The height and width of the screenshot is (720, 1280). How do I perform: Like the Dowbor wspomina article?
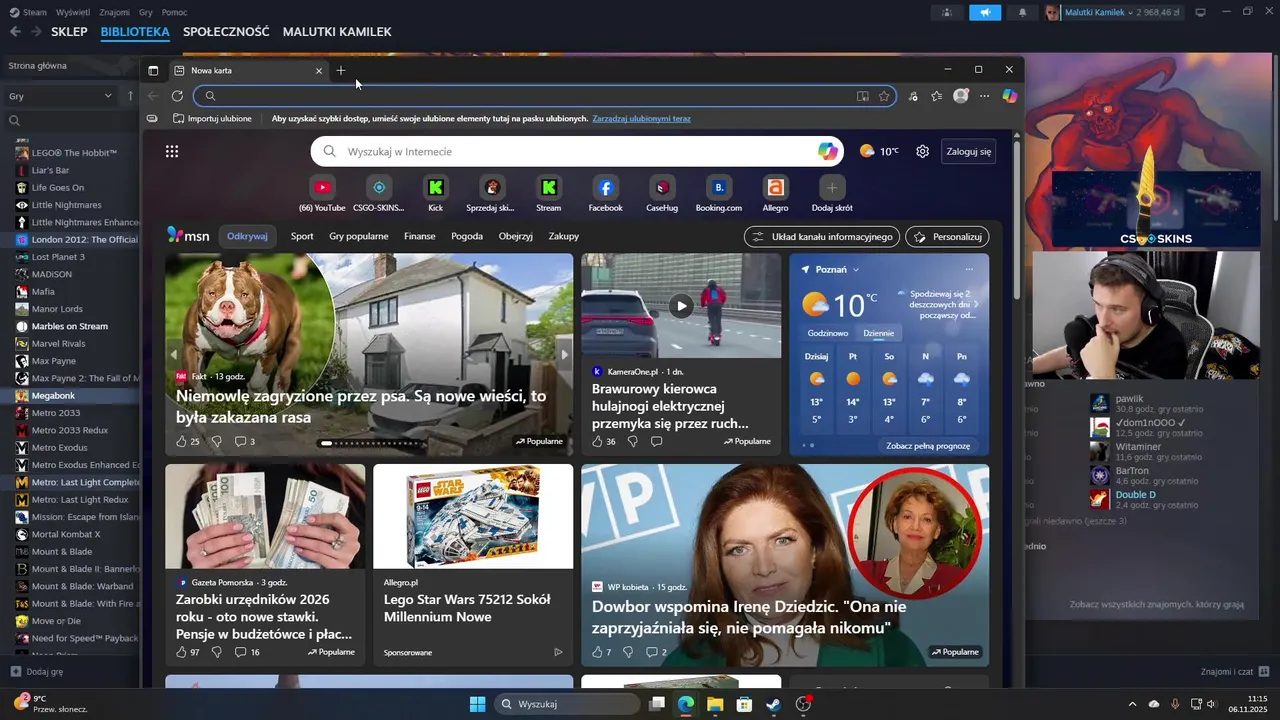pyautogui.click(x=598, y=652)
